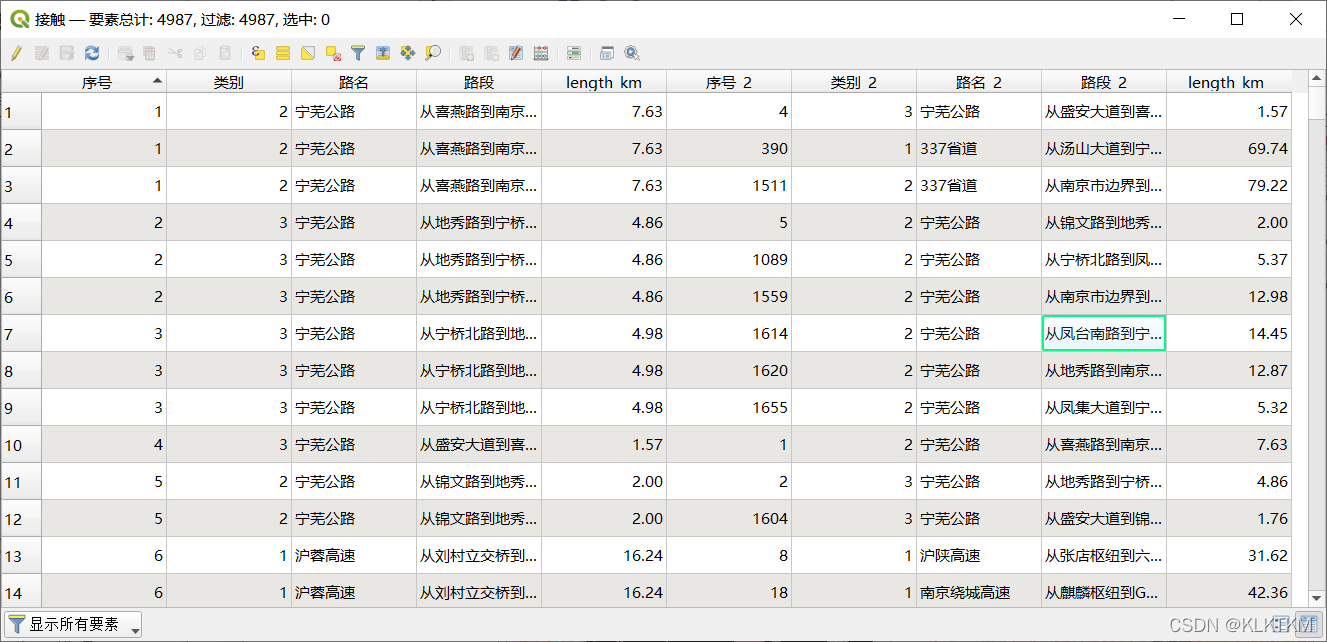Click the cell containing 1655
Viewport: 1327px width, 642px height.
click(x=729, y=407)
